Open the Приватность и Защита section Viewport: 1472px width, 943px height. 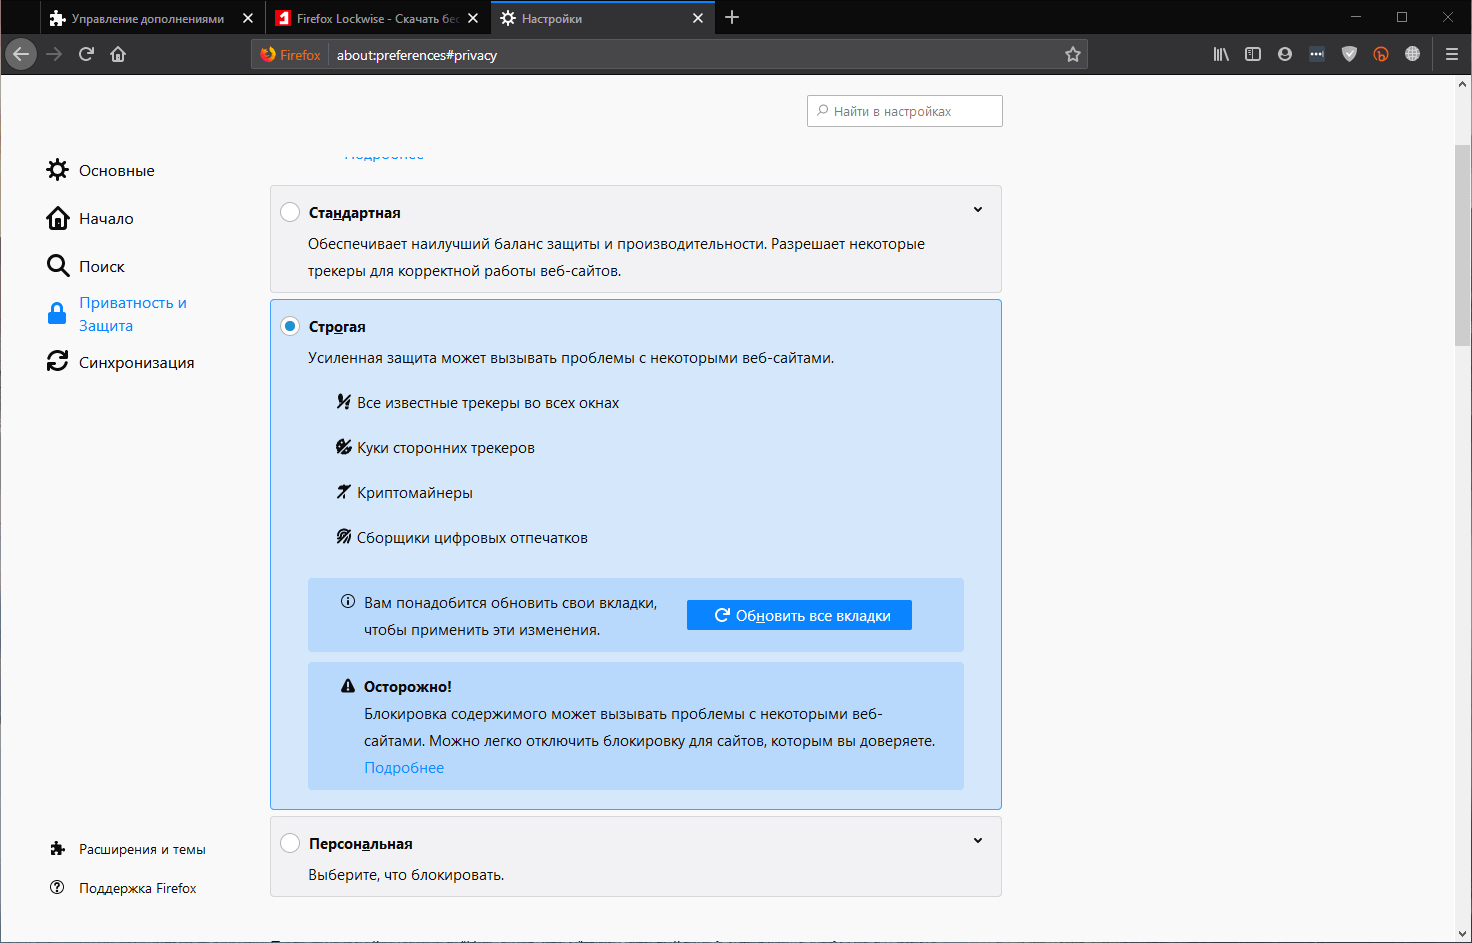(x=131, y=313)
